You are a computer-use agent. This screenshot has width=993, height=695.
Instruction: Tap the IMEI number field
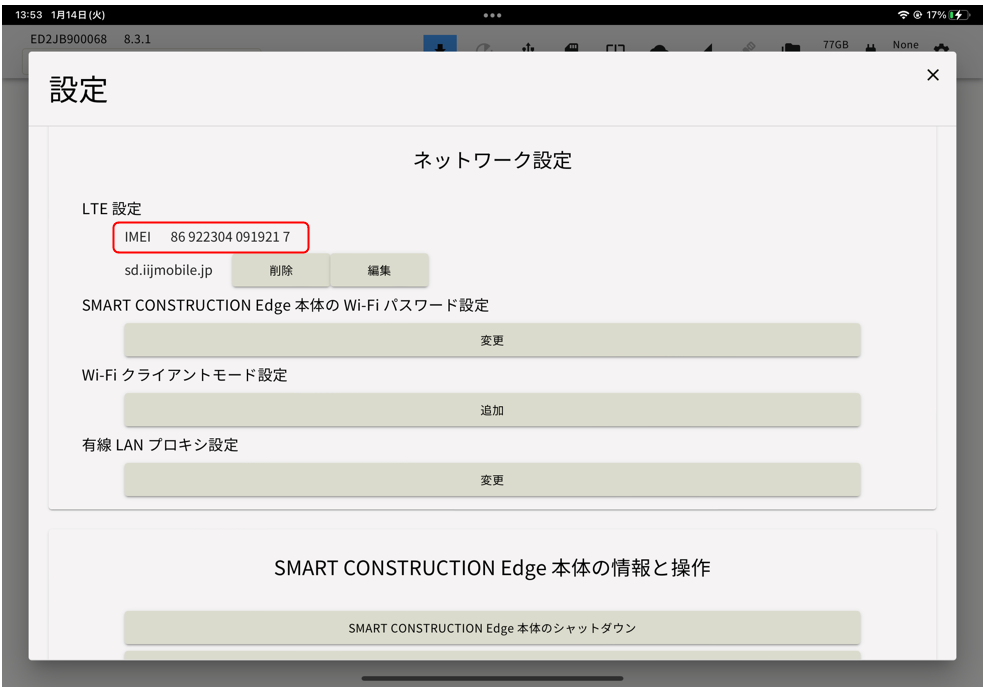click(x=210, y=237)
